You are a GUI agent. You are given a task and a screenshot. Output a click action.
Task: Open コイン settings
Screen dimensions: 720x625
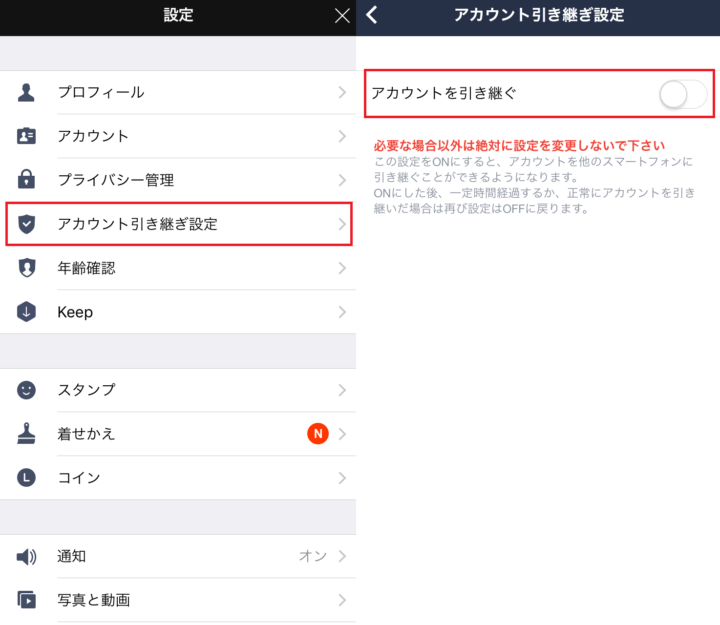(x=178, y=478)
